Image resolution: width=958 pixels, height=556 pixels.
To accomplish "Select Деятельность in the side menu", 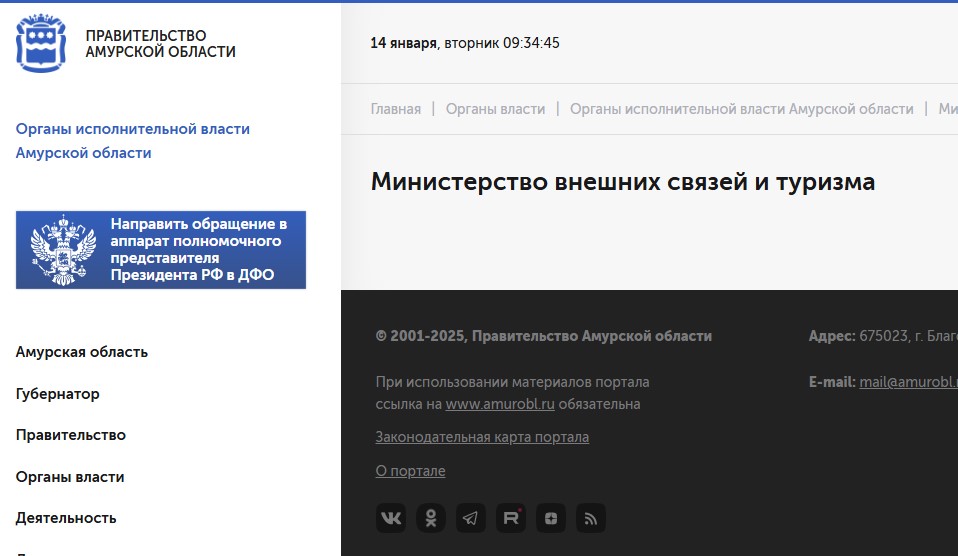I will (66, 518).
